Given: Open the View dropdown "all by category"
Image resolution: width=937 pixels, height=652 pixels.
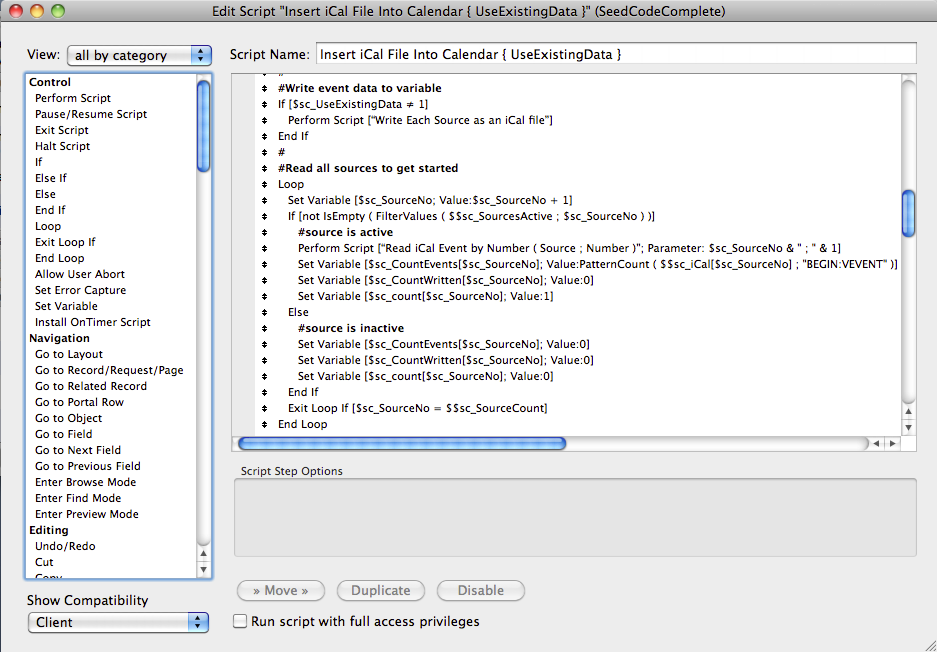Looking at the screenshot, I should [x=139, y=56].
